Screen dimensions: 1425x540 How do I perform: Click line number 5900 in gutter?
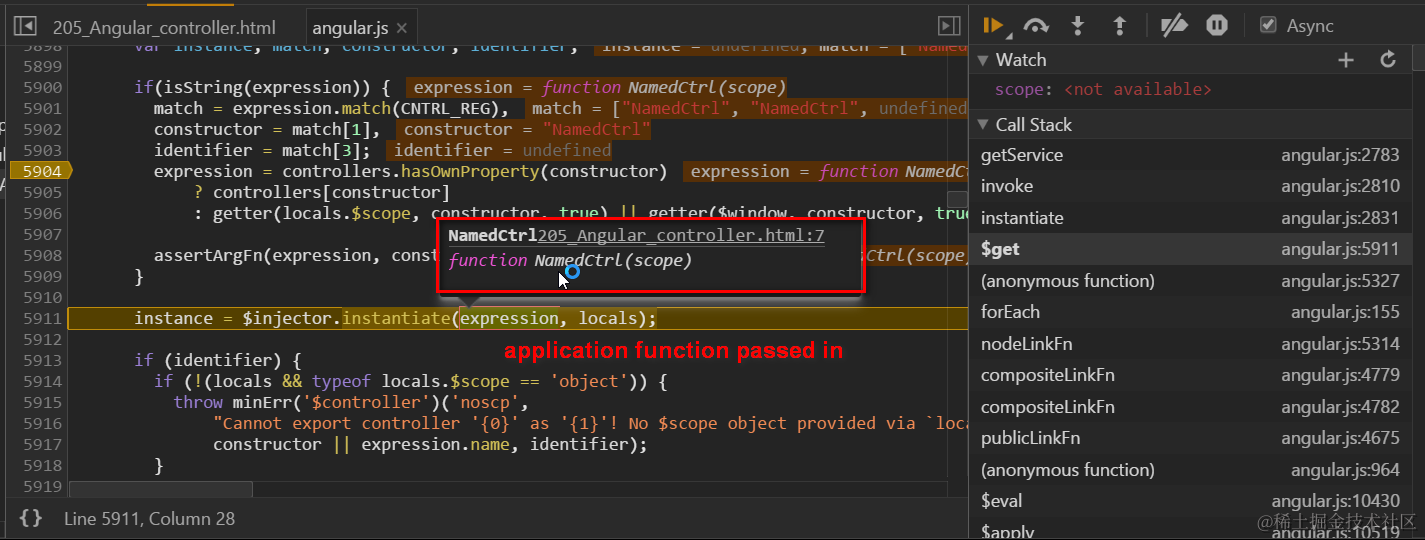[x=40, y=87]
